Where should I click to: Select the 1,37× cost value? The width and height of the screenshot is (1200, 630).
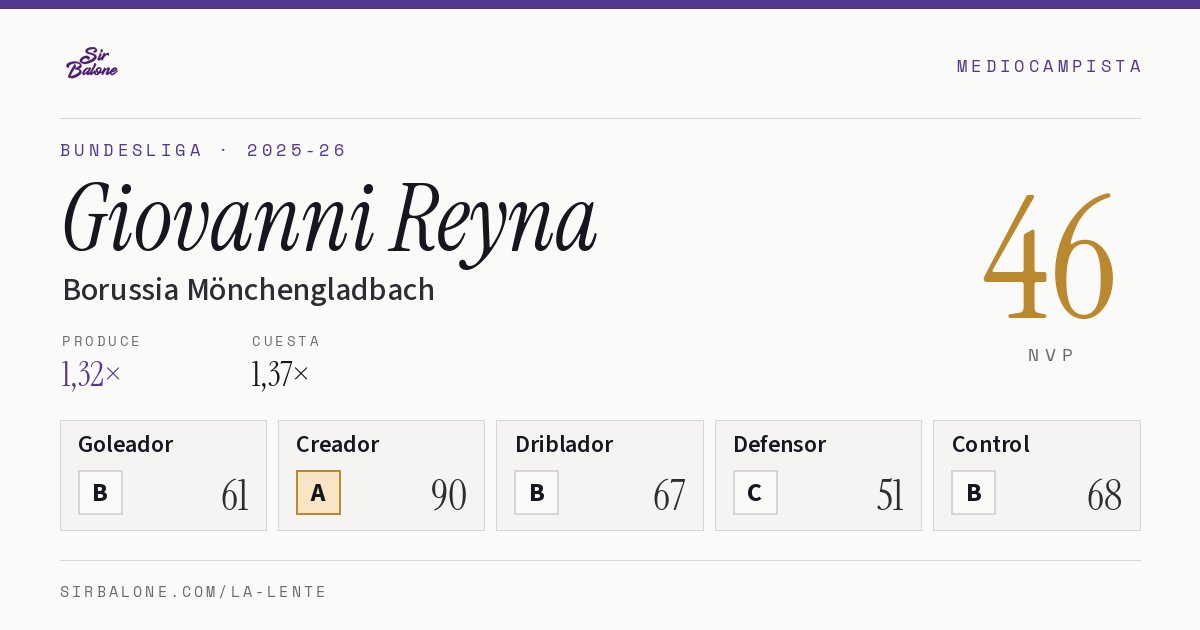pos(280,374)
